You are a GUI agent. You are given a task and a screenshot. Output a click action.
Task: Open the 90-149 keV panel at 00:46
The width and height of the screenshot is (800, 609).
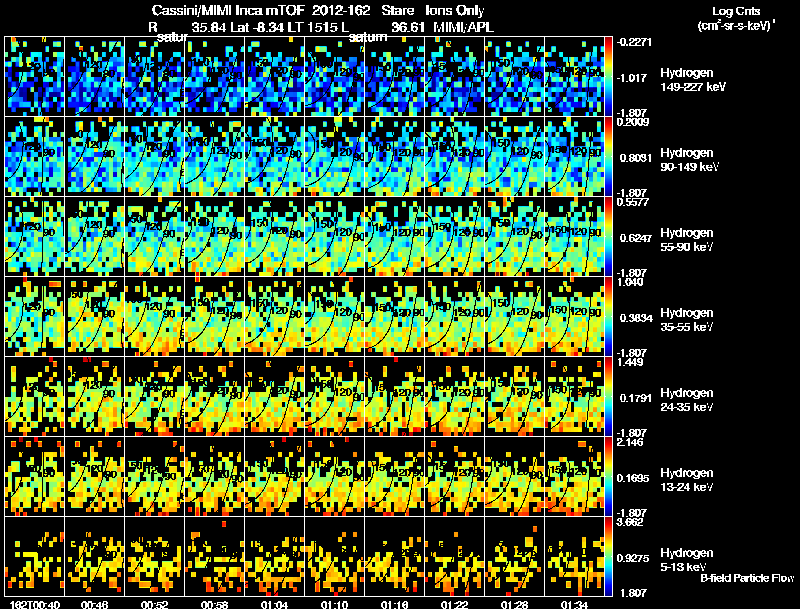(94, 156)
